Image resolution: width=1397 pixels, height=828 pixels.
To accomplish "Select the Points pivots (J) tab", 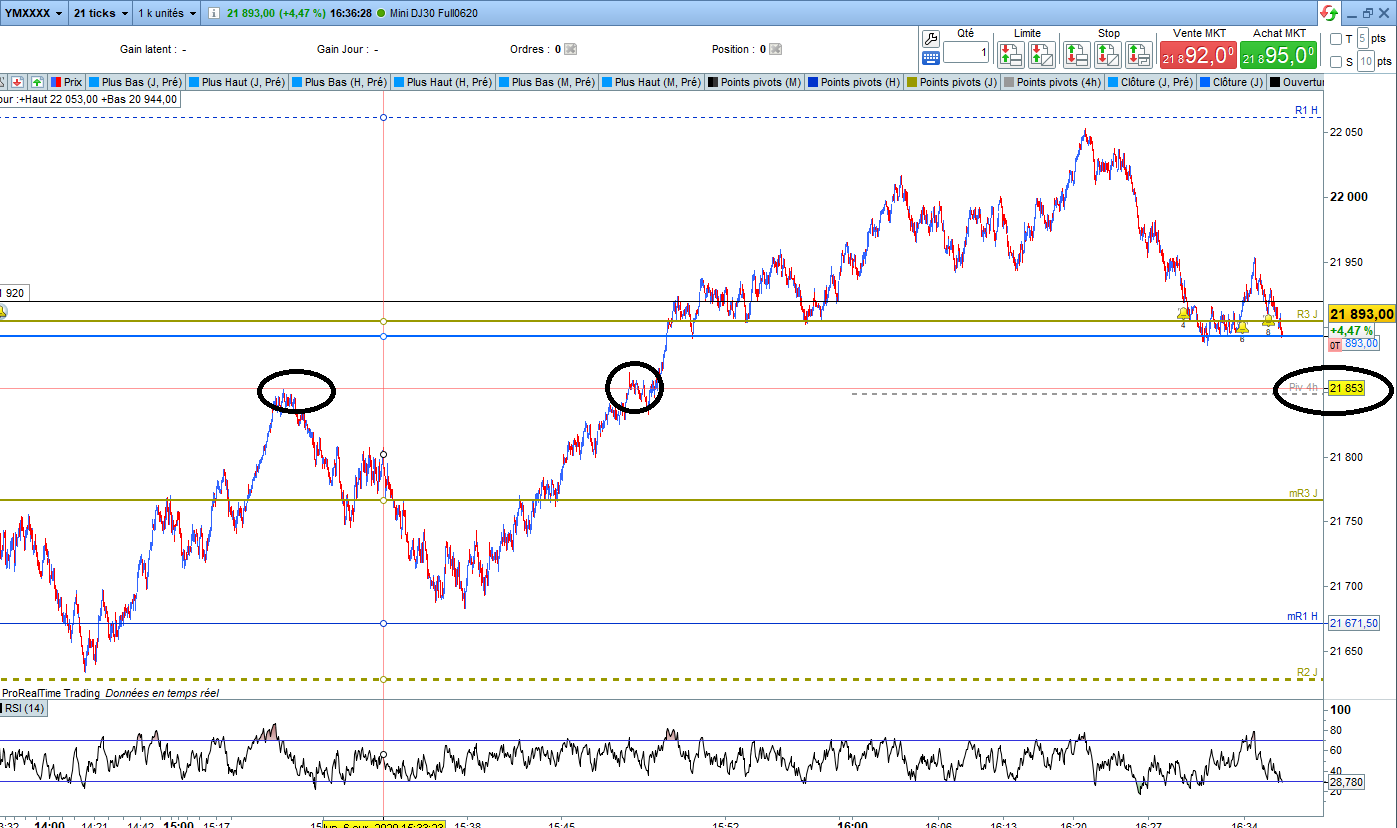I will pos(952,82).
